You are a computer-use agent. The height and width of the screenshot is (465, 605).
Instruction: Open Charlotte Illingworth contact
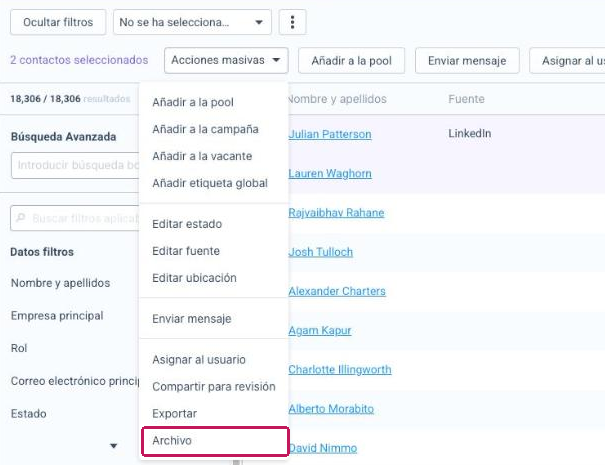pyautogui.click(x=340, y=370)
